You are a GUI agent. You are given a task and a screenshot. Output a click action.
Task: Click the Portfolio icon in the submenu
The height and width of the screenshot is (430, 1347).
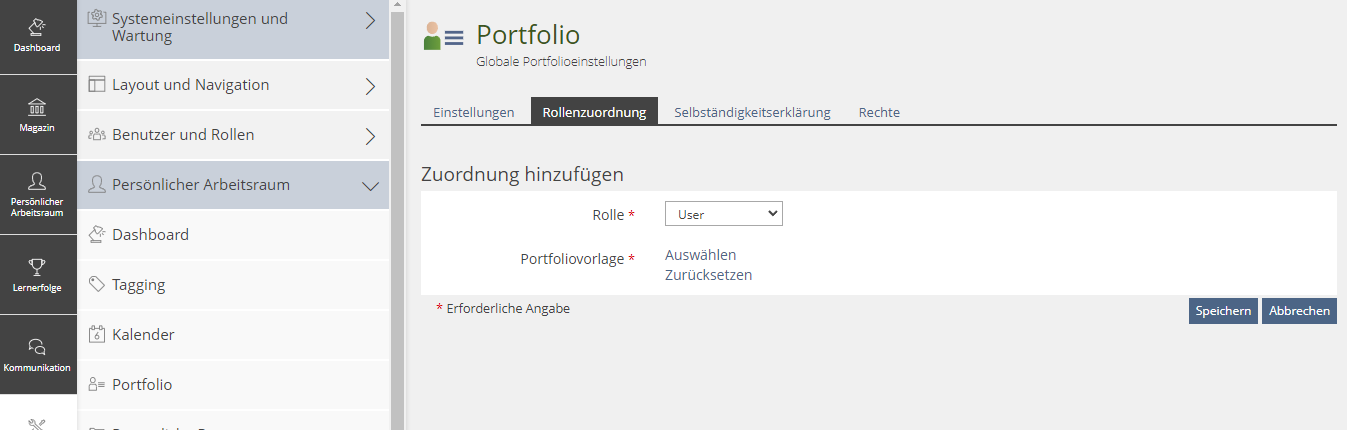(x=97, y=385)
